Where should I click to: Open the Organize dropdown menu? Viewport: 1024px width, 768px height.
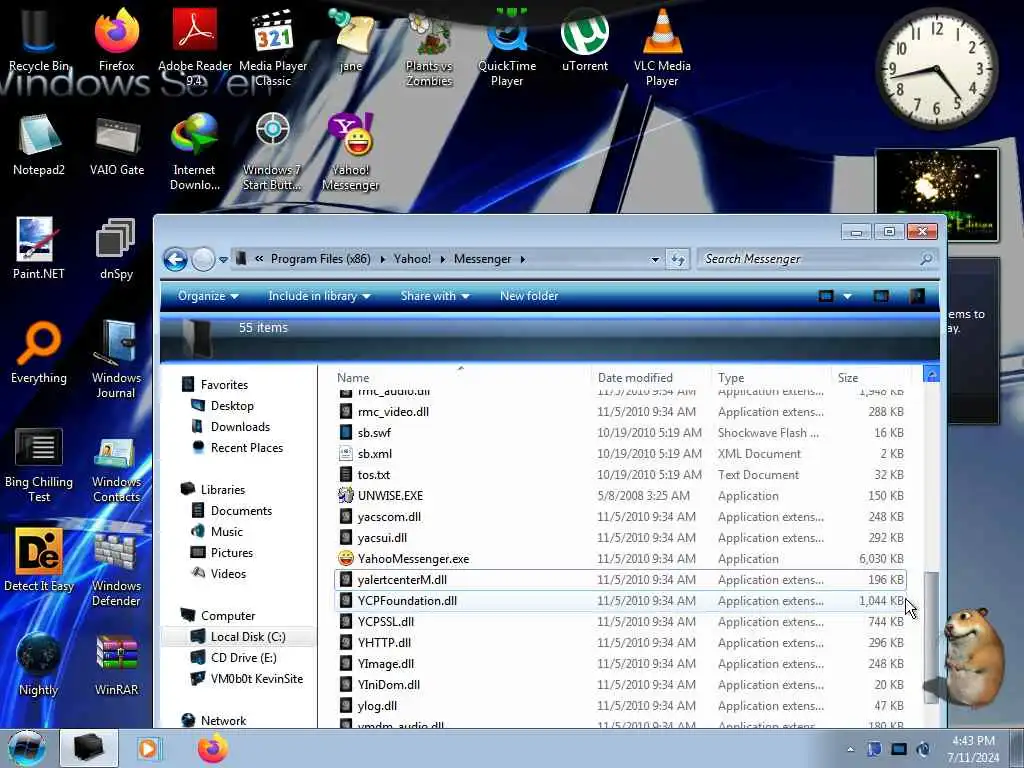[208, 296]
